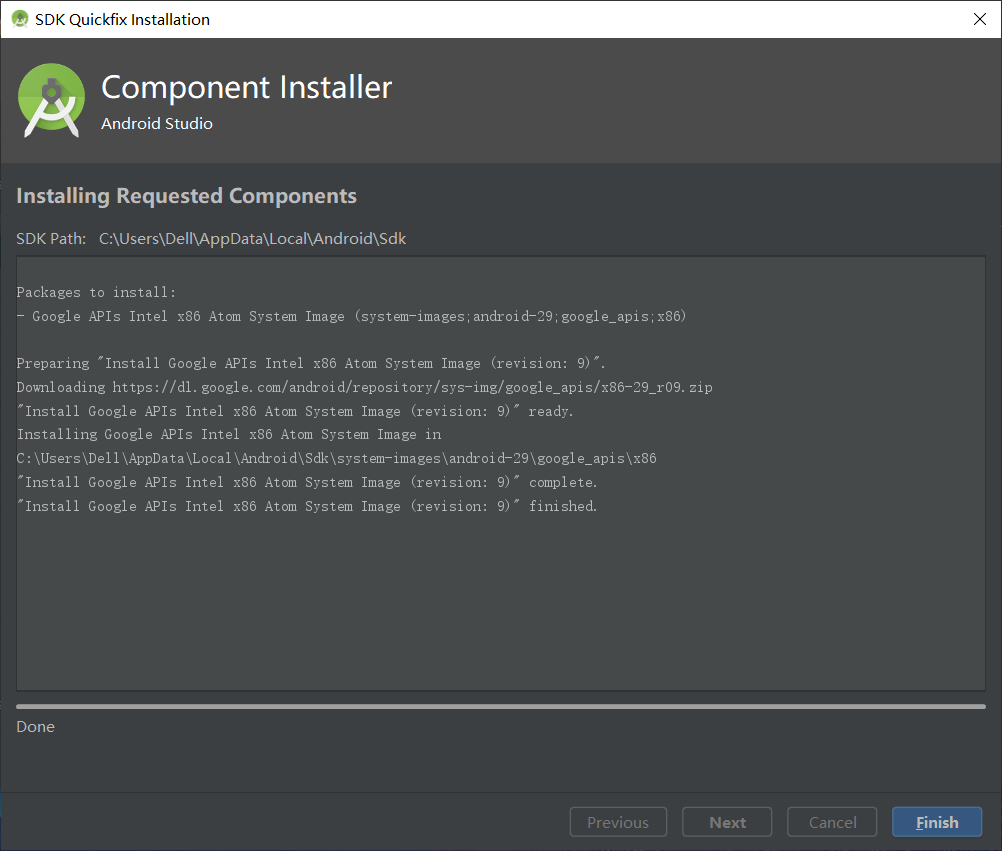Click the disabled Cancel button
The width and height of the screenshot is (1002, 851).
point(832,822)
